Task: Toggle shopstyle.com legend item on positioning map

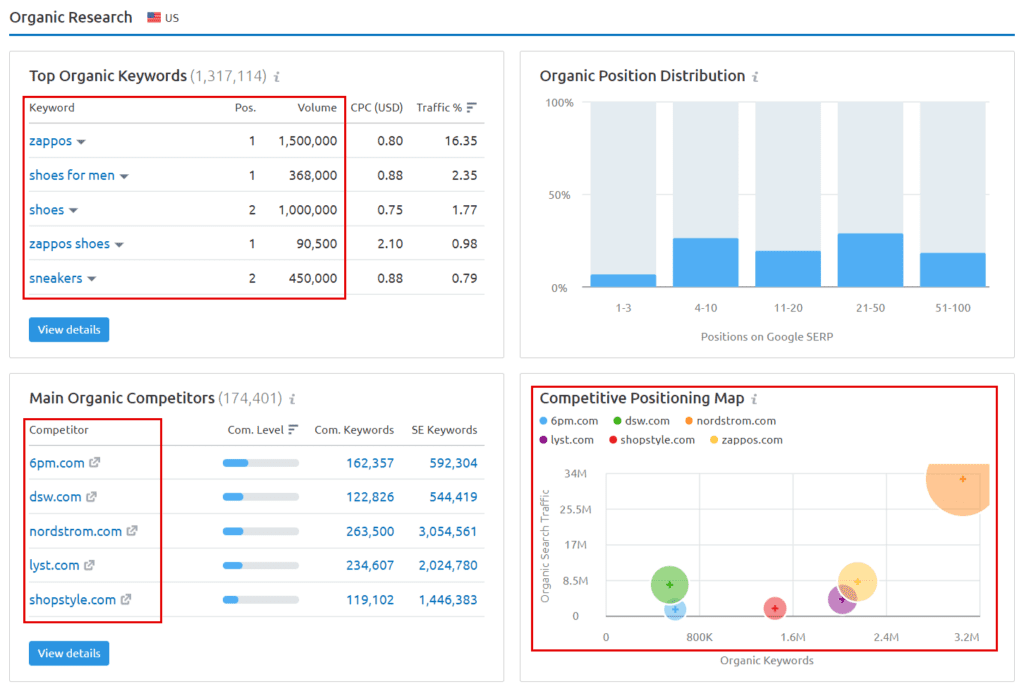Action: [x=652, y=440]
